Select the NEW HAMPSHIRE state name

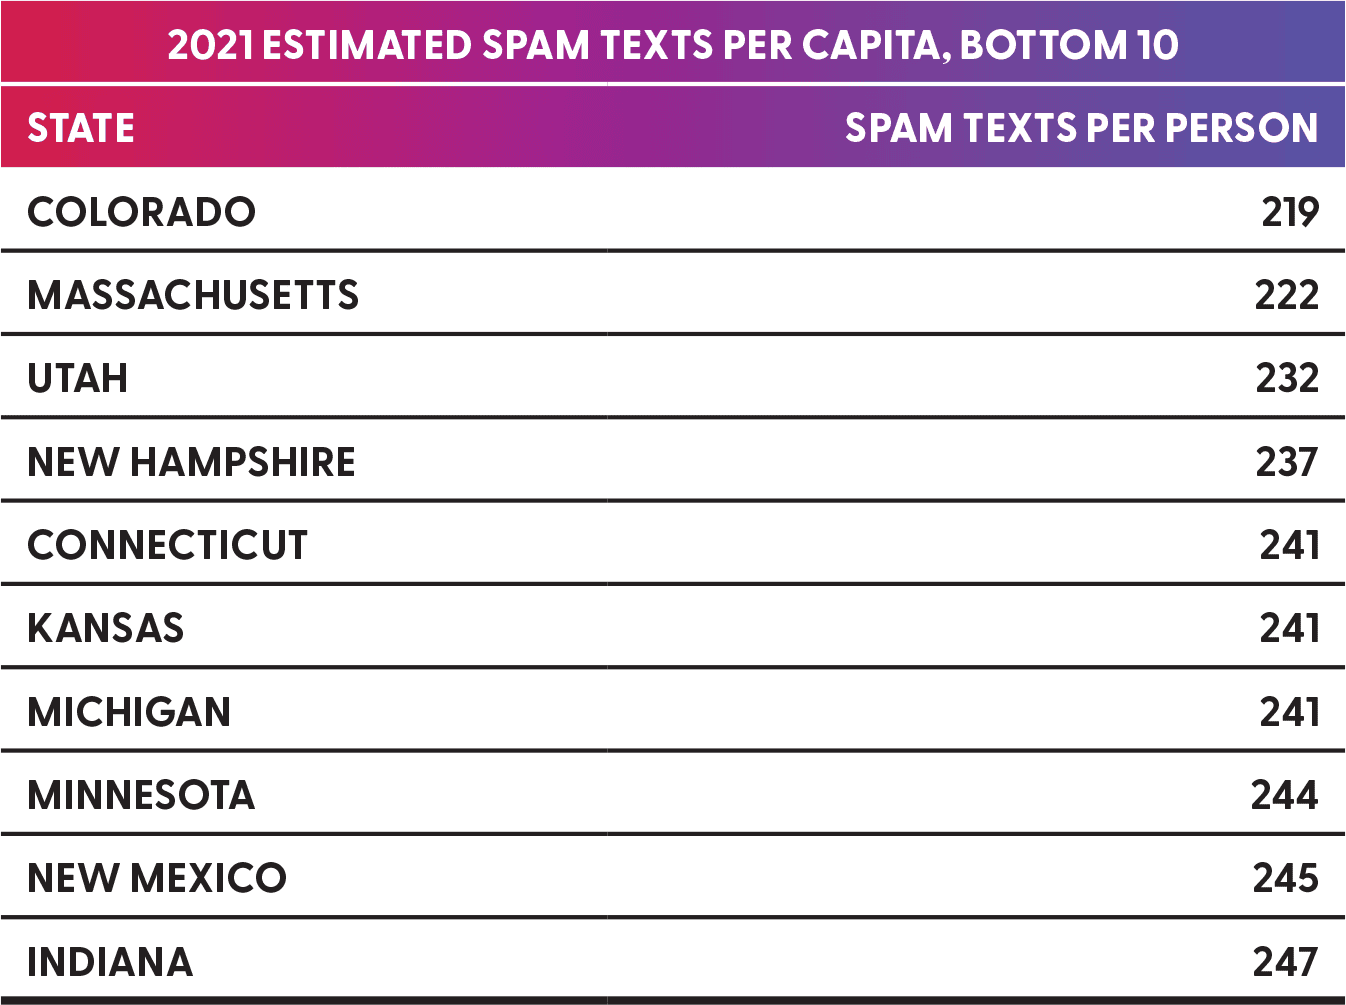pos(191,462)
